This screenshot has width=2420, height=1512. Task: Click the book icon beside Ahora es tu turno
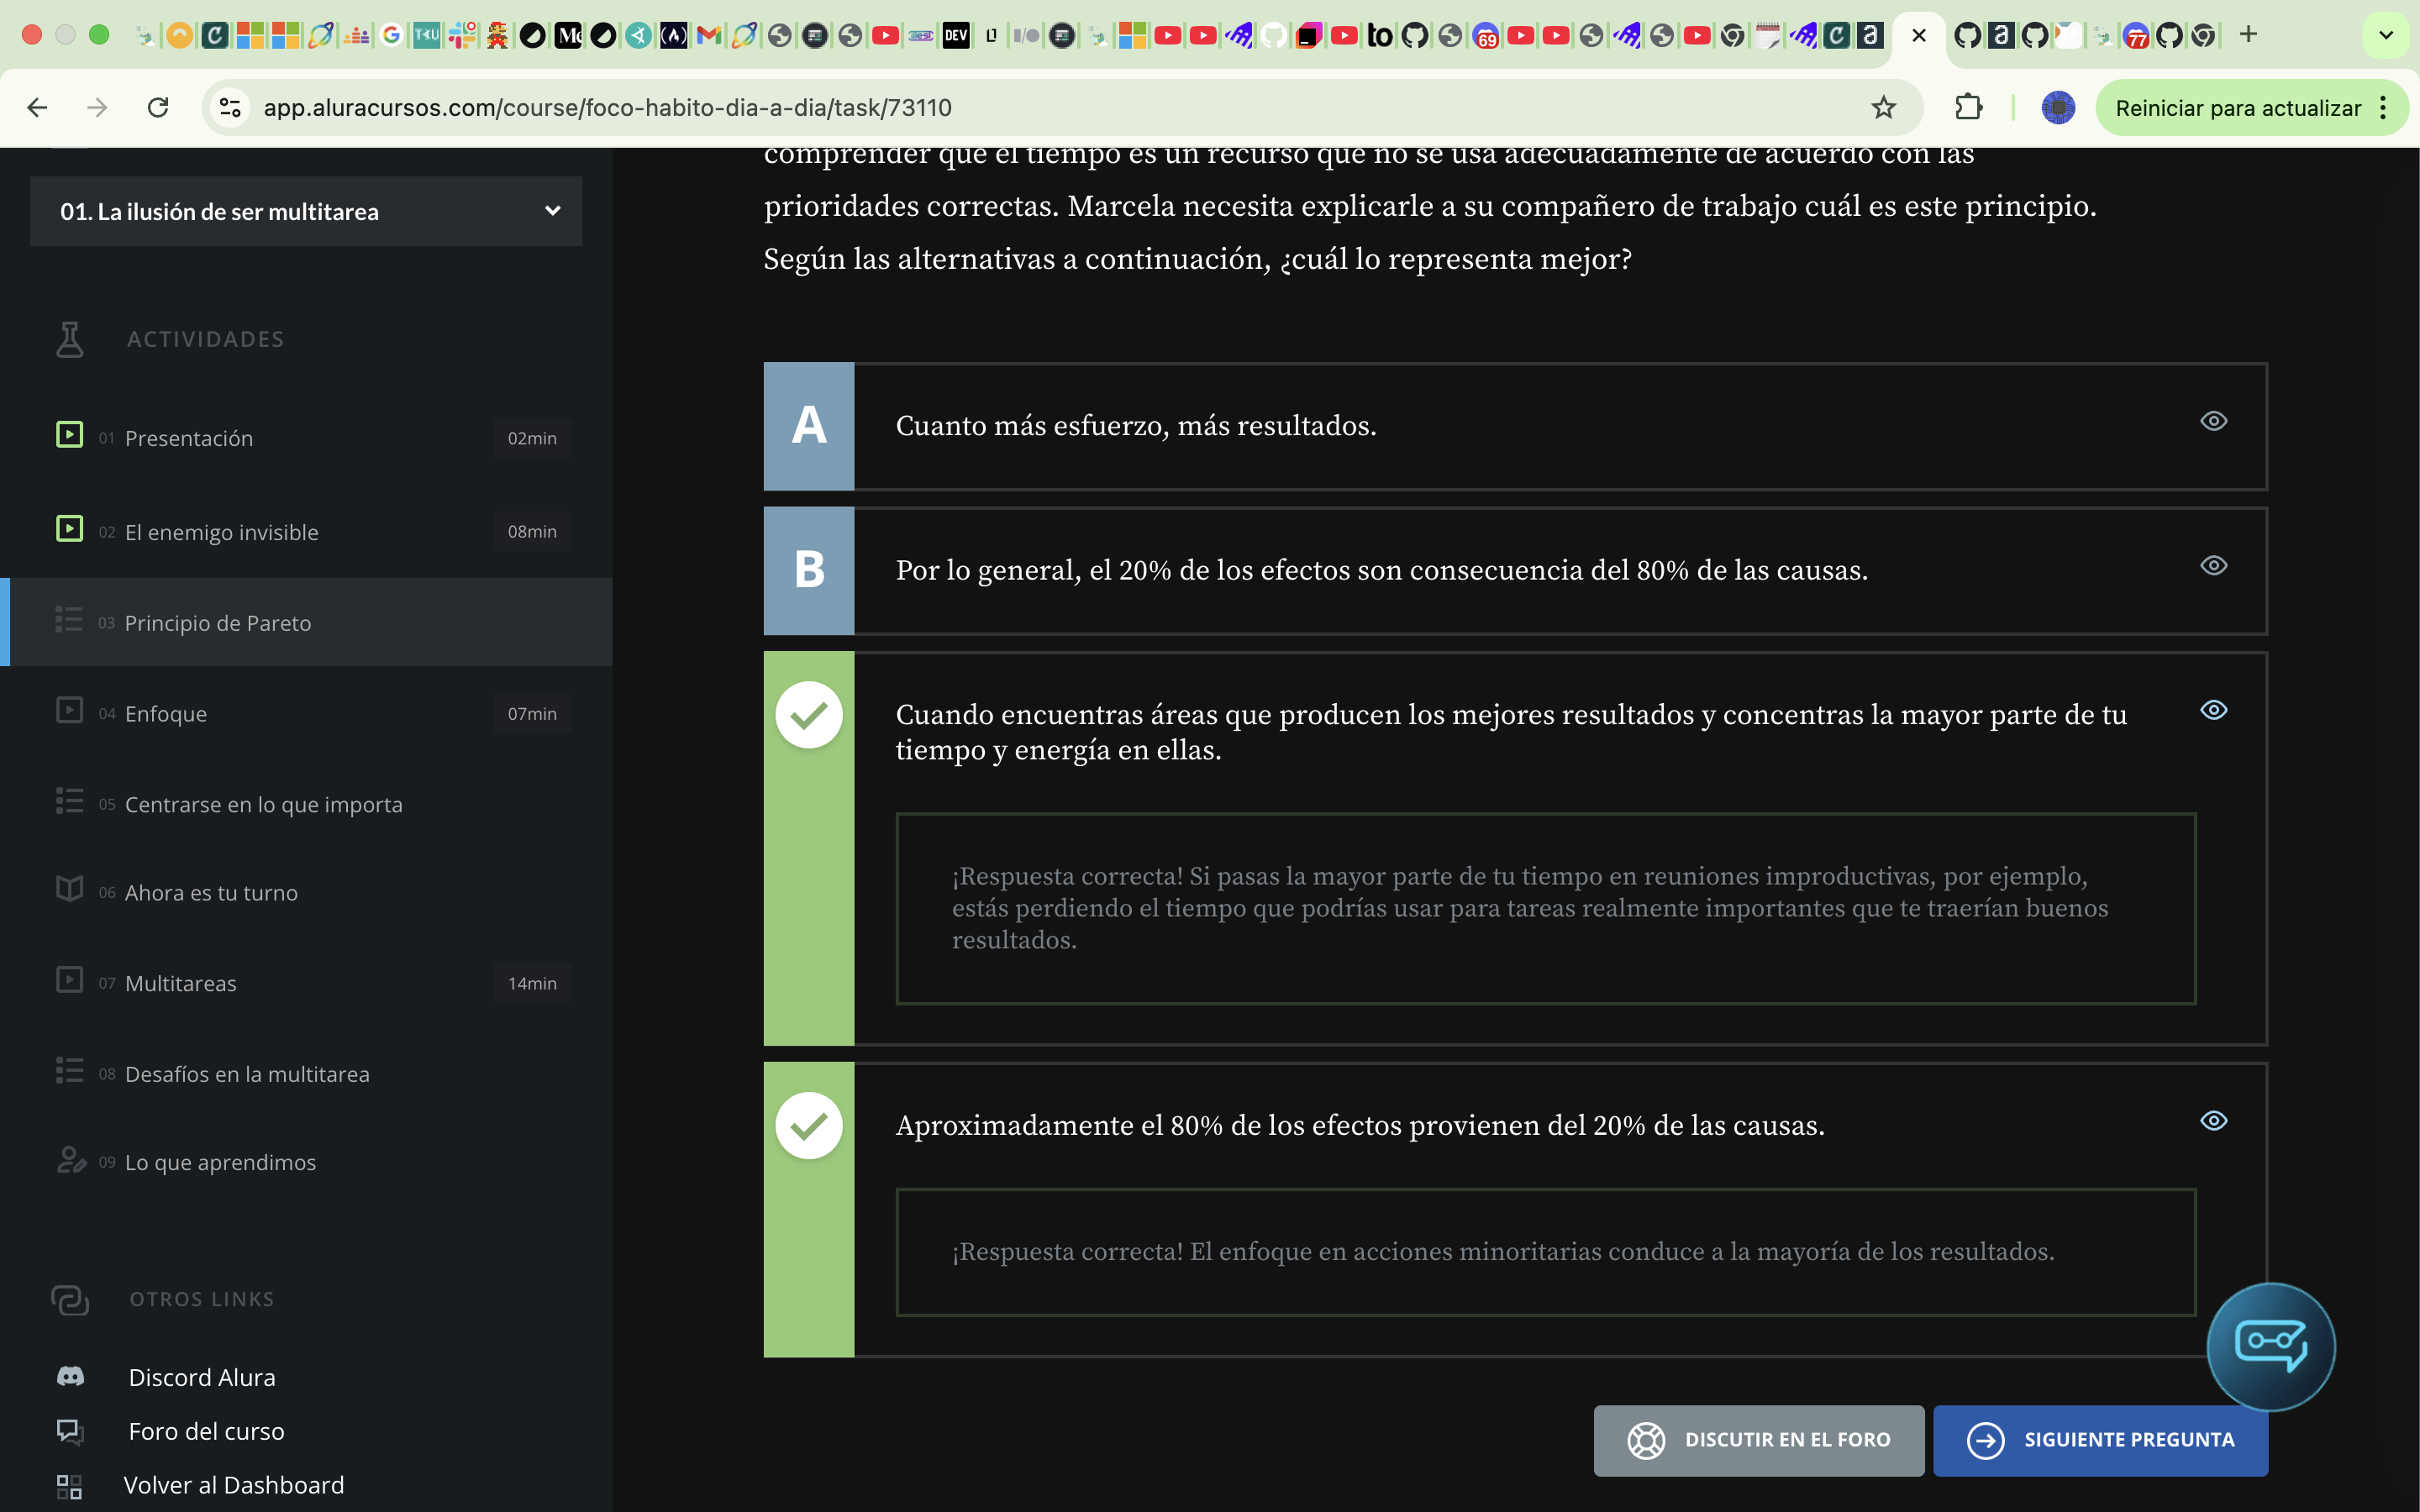69,888
